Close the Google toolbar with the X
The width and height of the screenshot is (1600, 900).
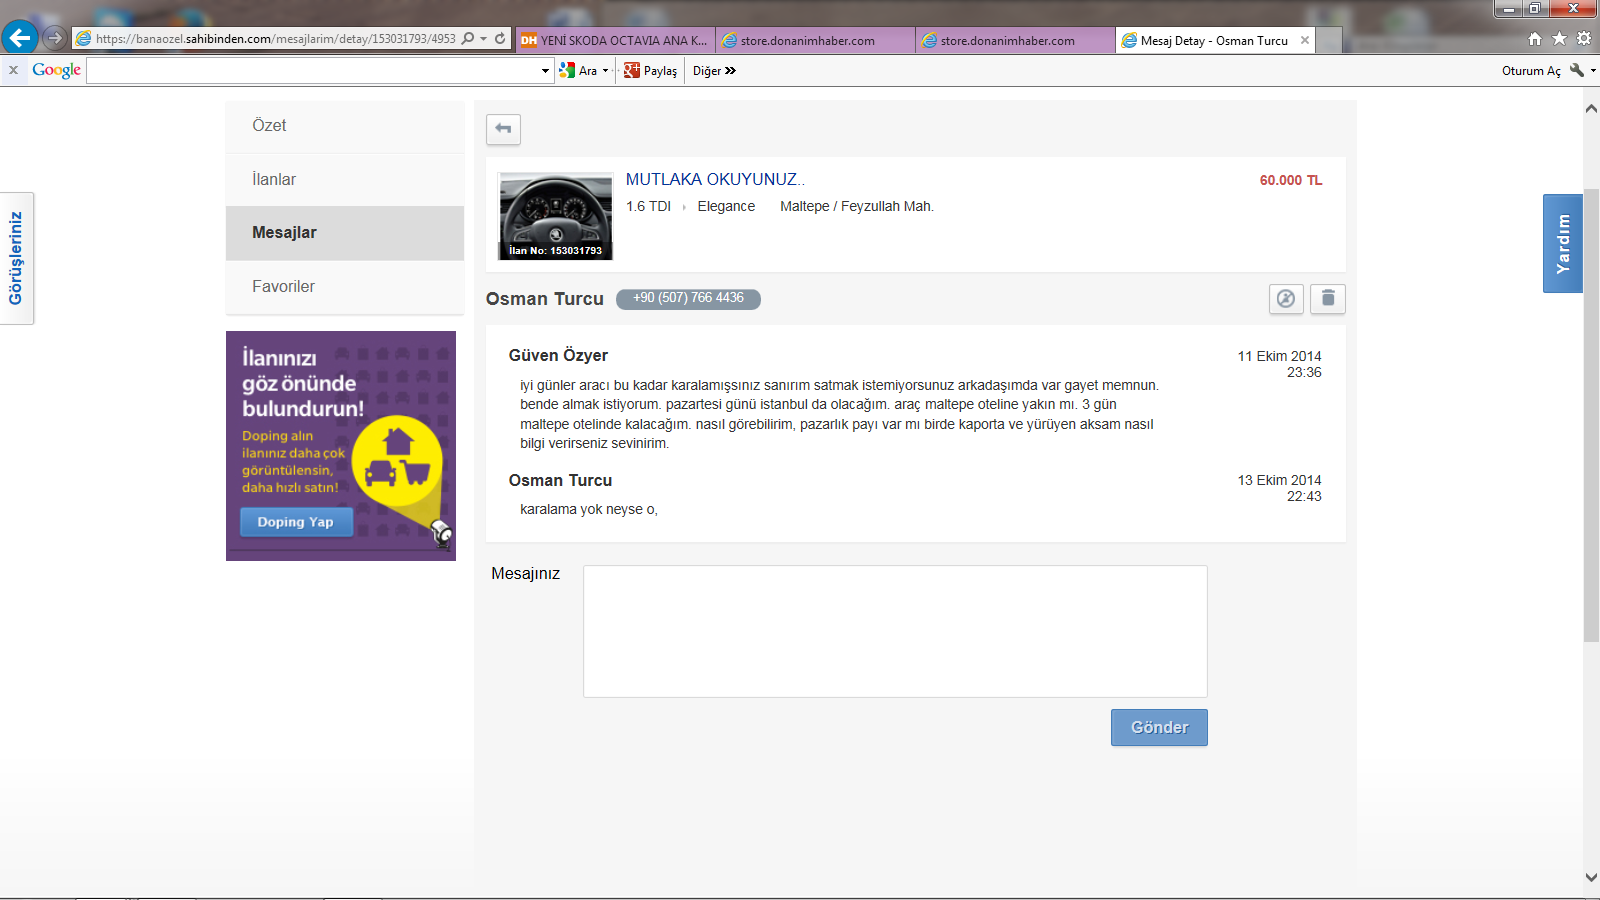pos(13,70)
